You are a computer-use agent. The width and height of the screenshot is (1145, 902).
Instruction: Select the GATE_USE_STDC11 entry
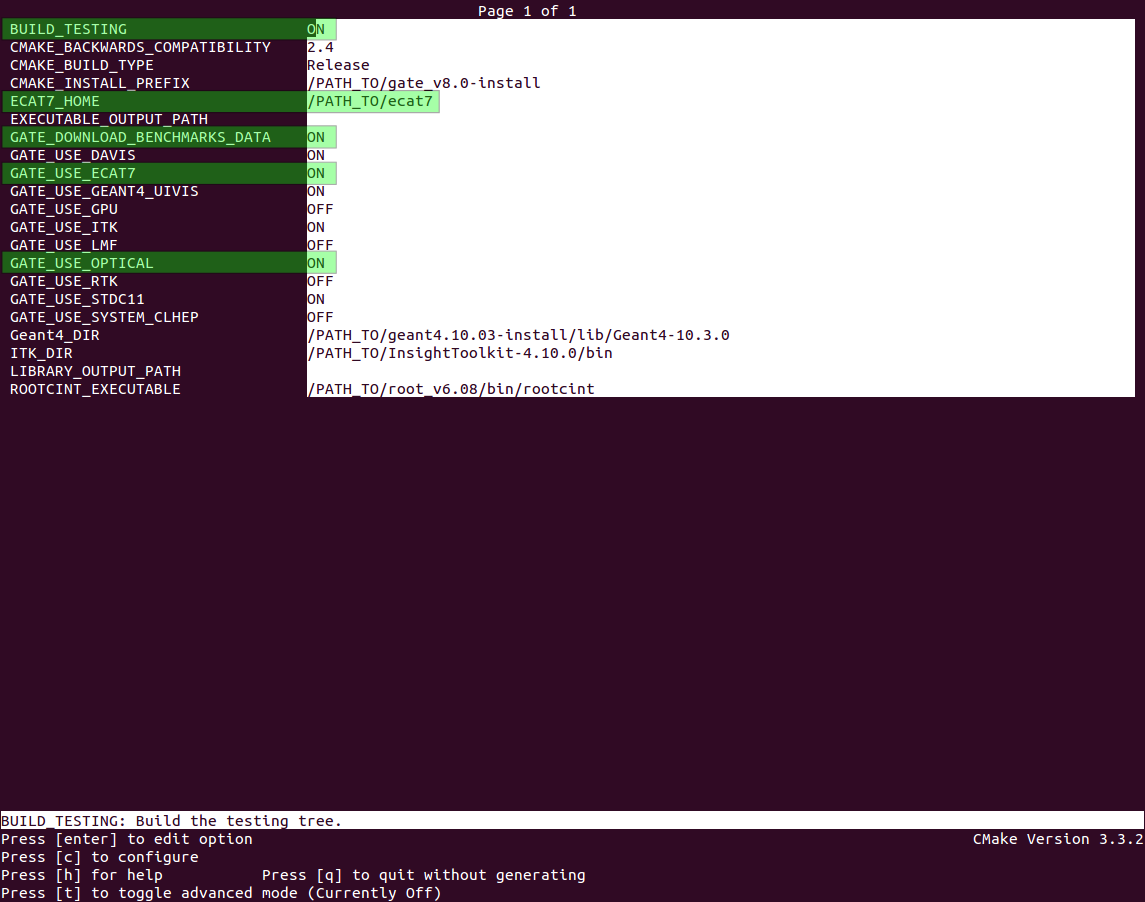[x=77, y=299]
